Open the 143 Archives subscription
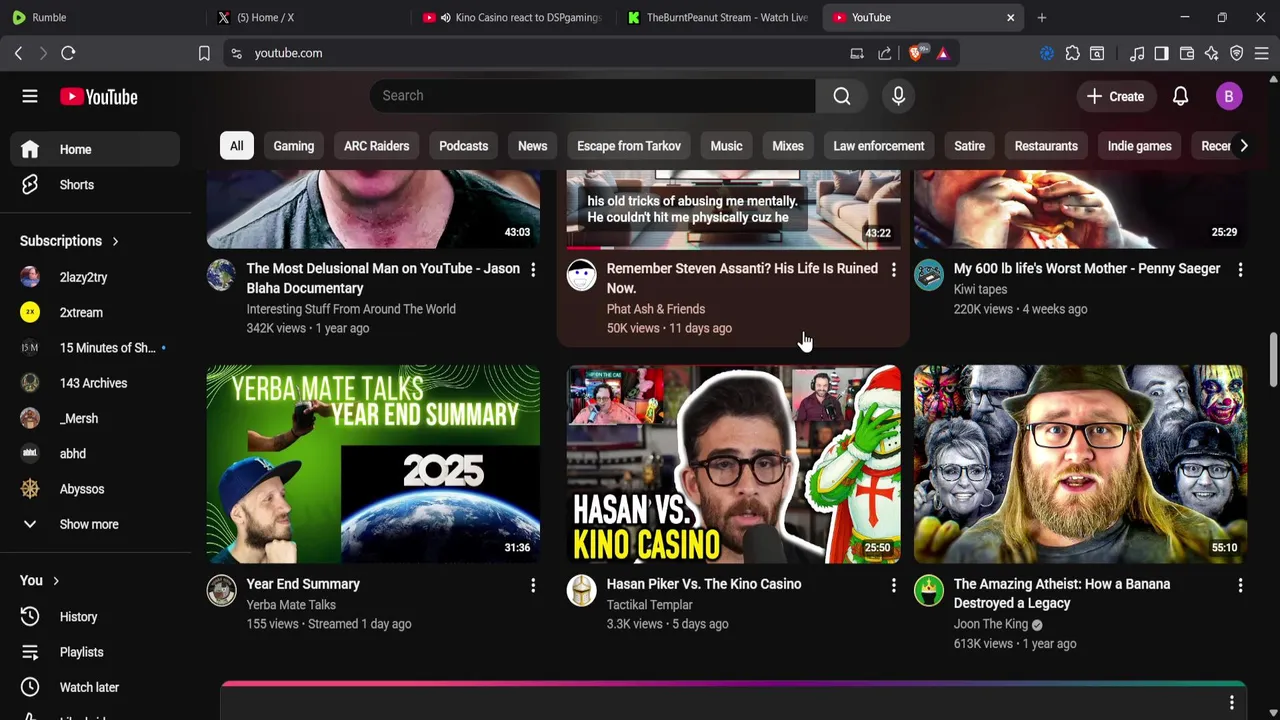The width and height of the screenshot is (1280, 720). 95,383
